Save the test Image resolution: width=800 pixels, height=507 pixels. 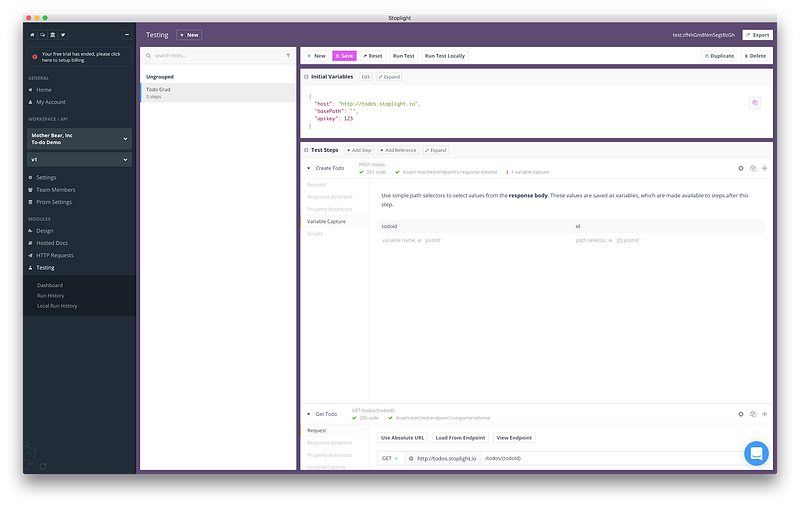344,56
